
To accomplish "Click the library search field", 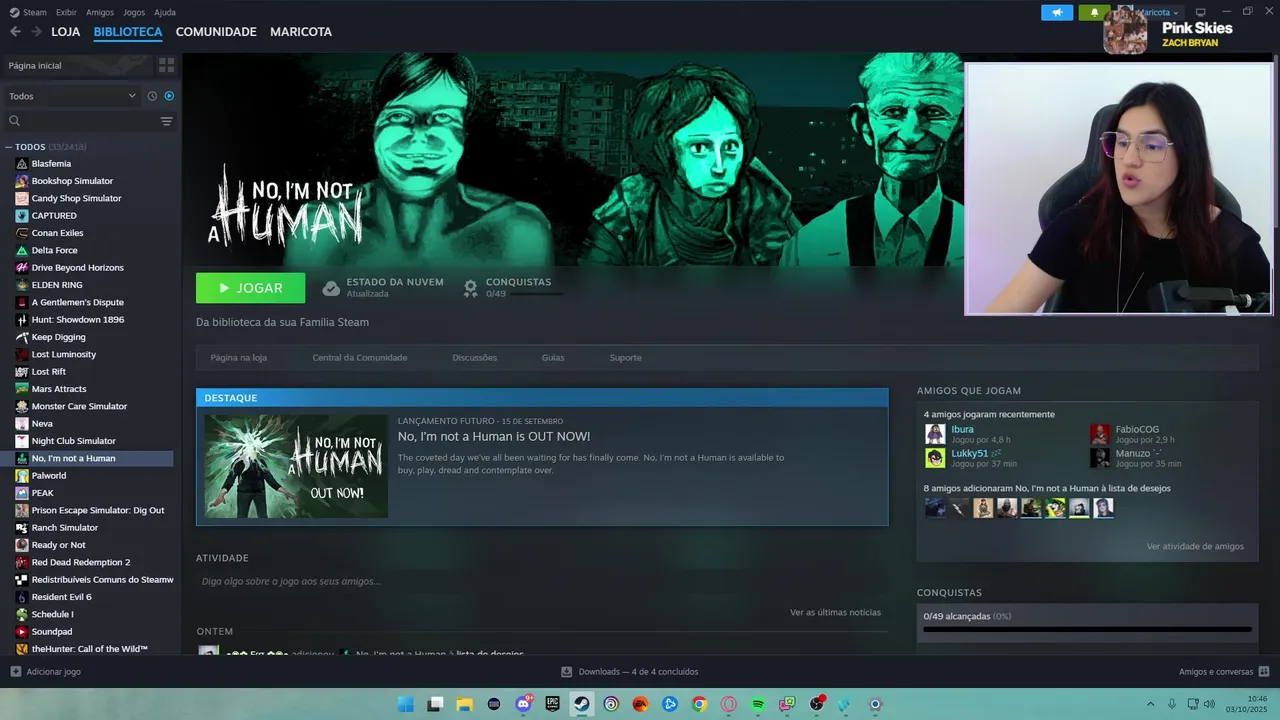I will (88, 121).
